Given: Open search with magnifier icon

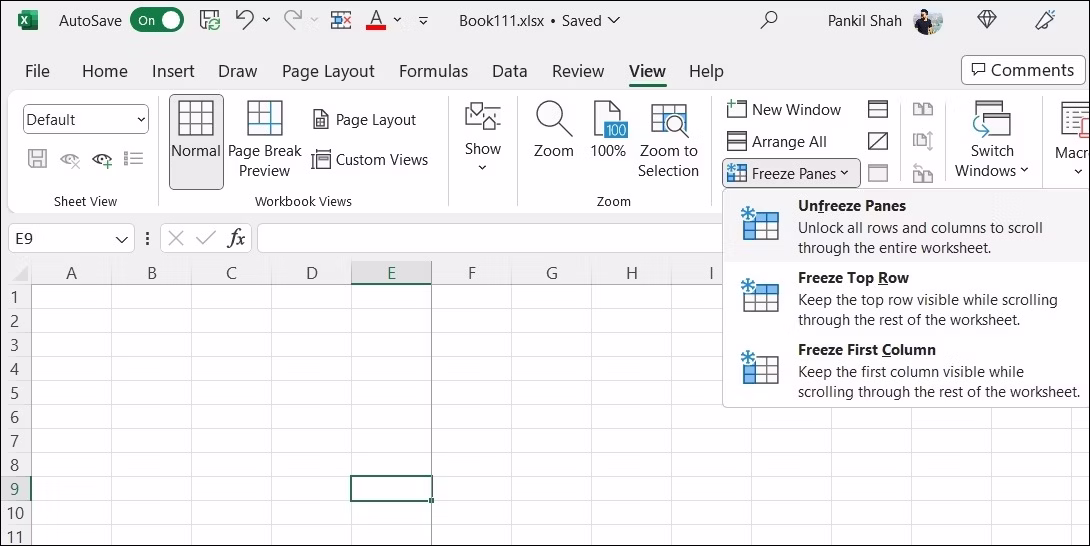Looking at the screenshot, I should point(769,20).
